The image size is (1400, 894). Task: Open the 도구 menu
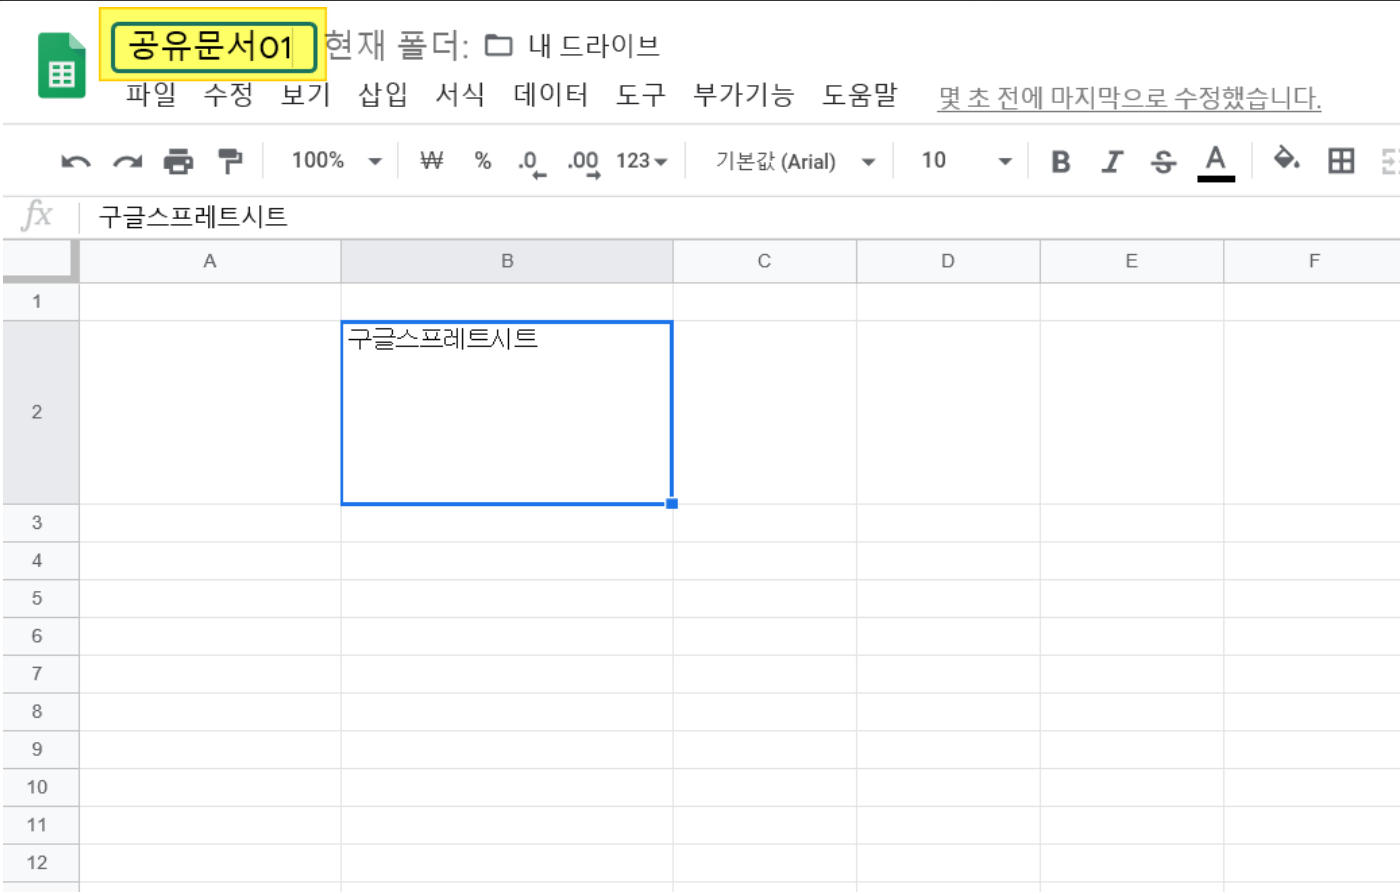coord(640,95)
